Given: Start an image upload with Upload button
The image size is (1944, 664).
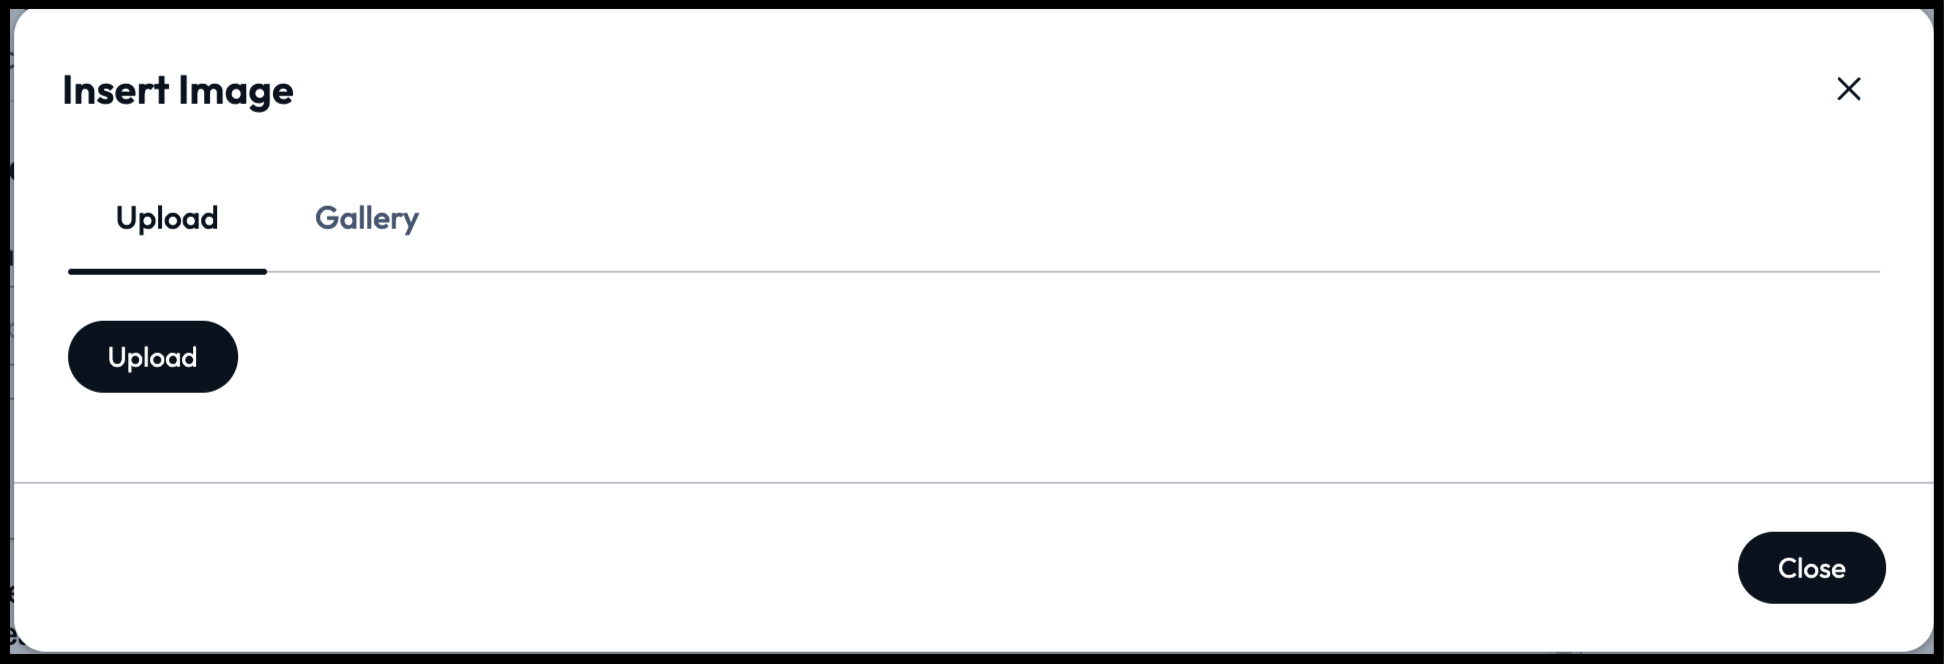Looking at the screenshot, I should [153, 357].
